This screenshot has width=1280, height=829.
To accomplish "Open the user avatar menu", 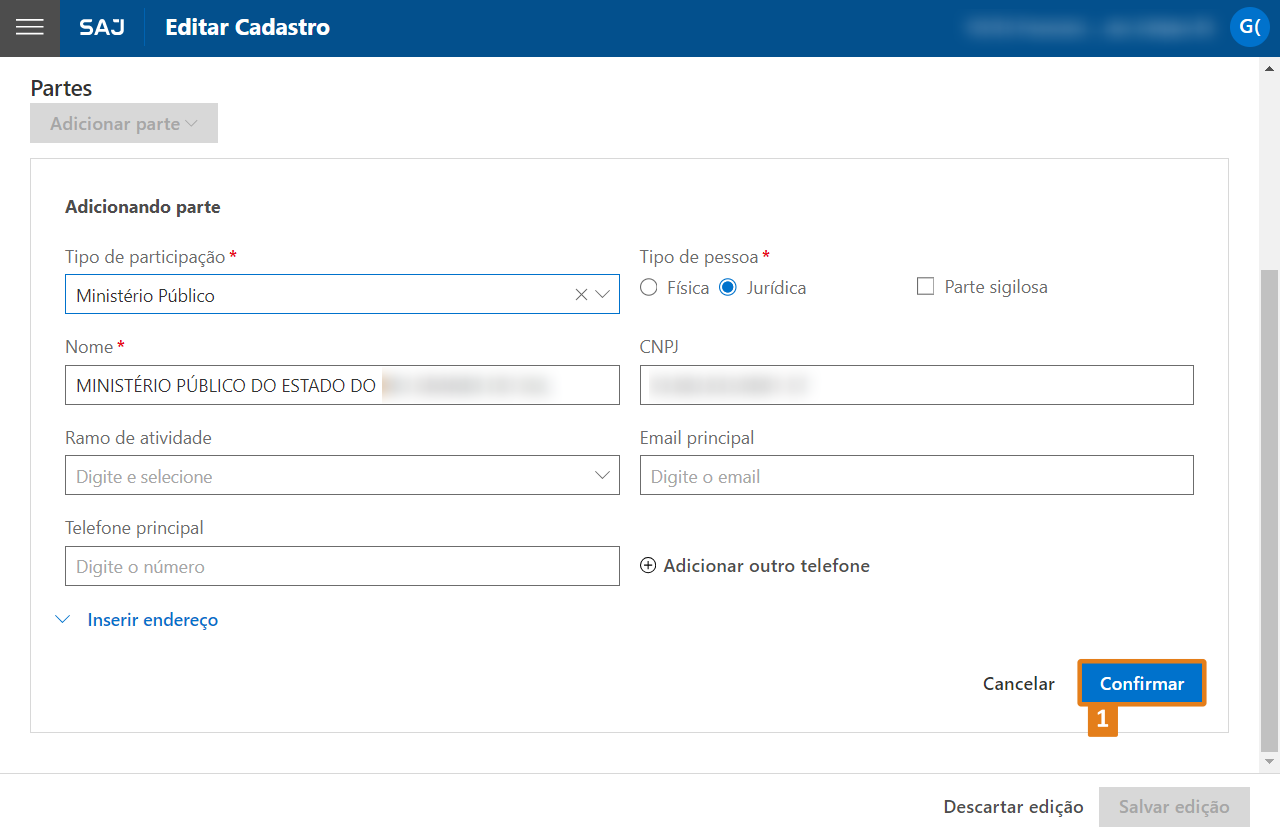I will (1249, 27).
